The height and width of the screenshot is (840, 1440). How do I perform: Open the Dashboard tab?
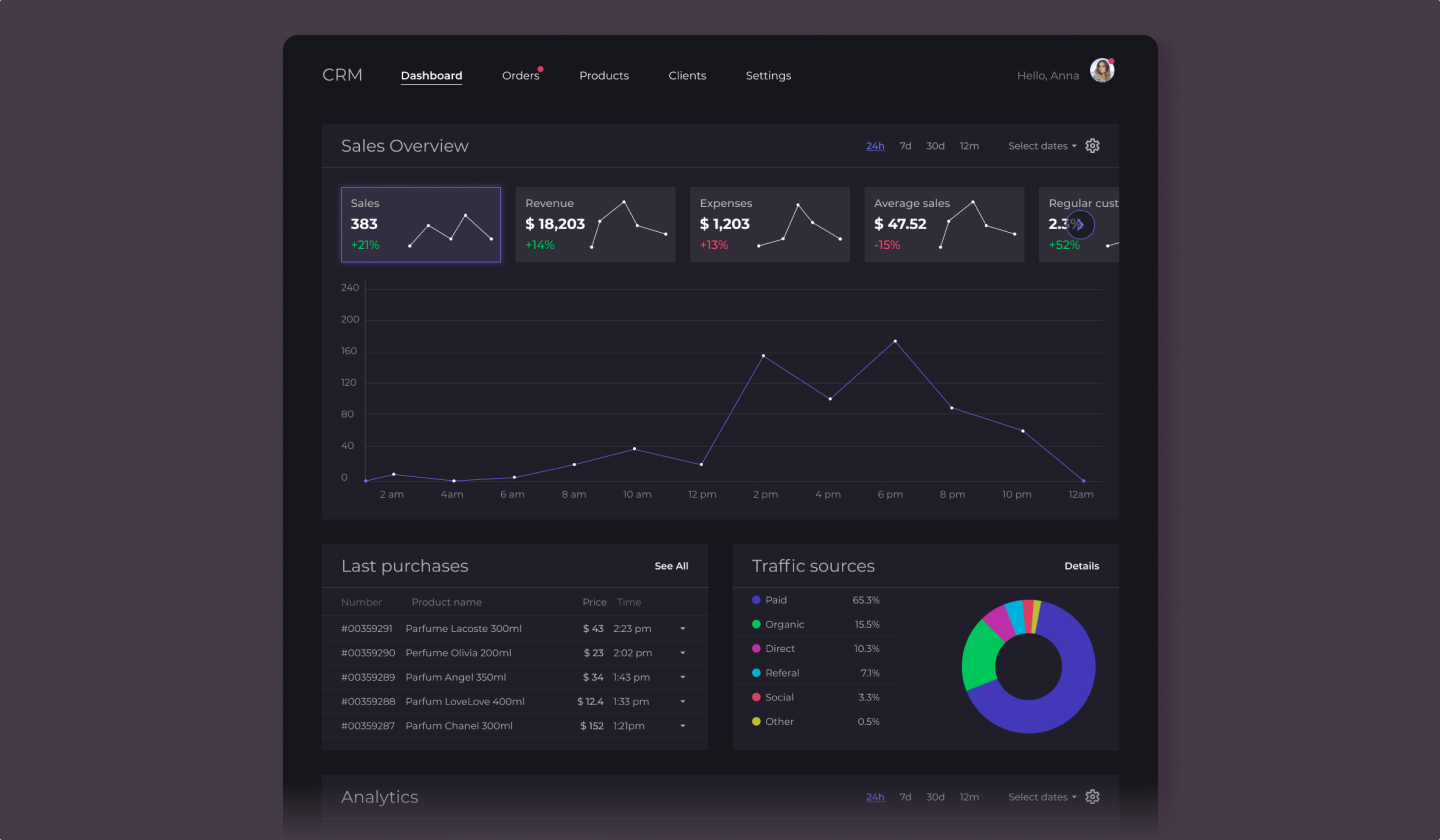431,76
